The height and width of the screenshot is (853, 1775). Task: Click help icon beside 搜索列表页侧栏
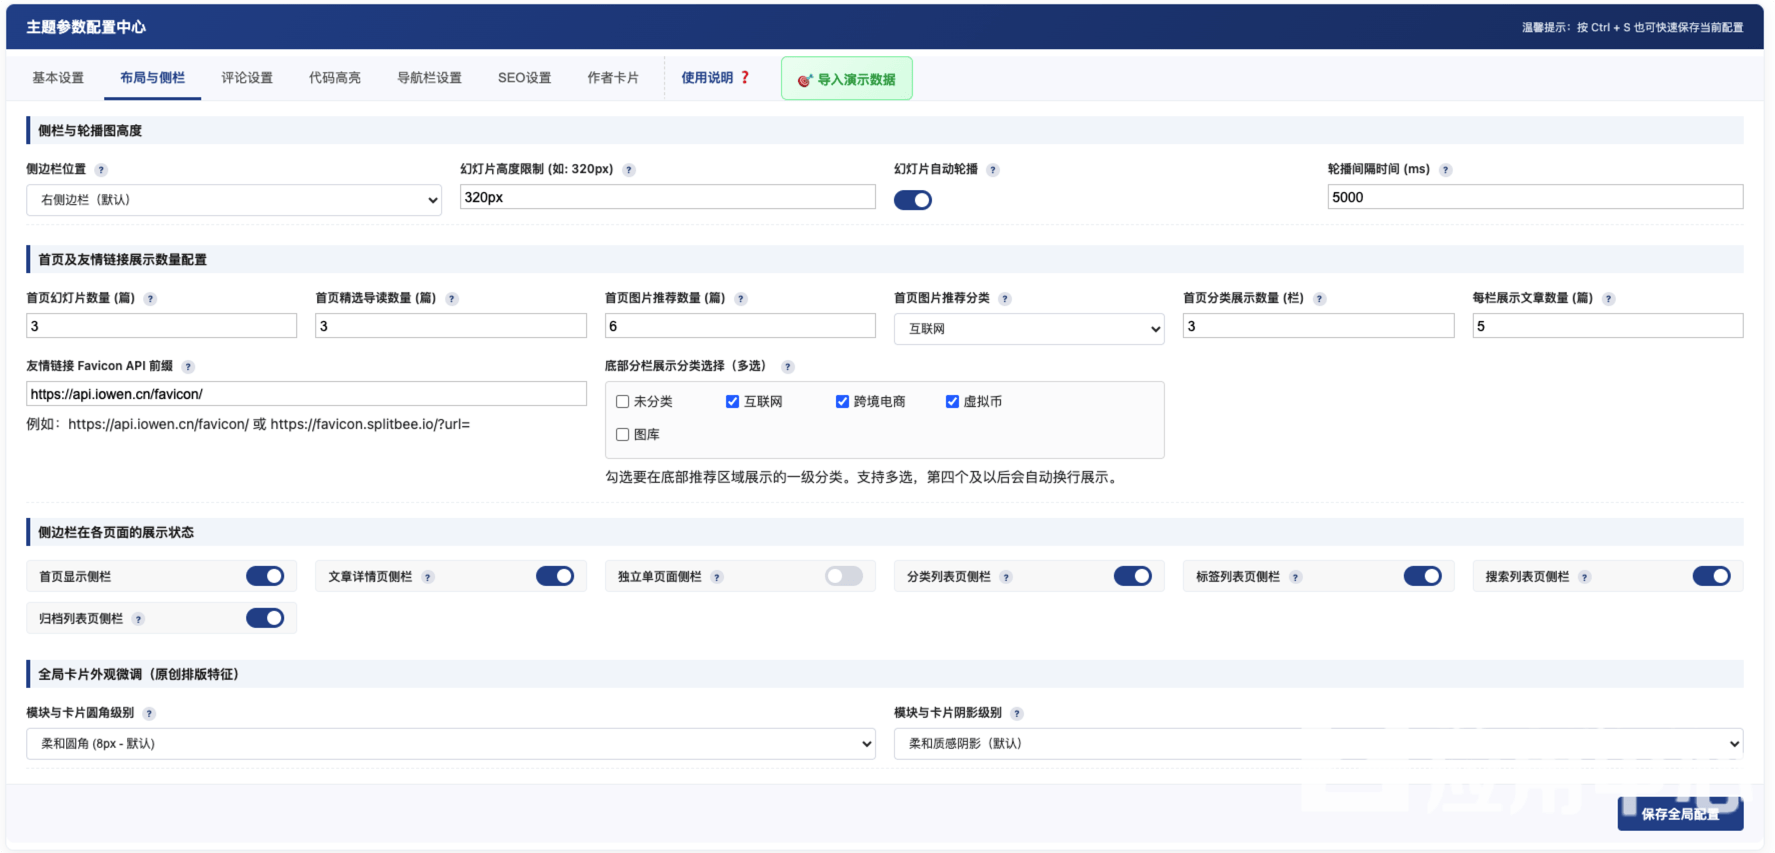[x=1585, y=577]
